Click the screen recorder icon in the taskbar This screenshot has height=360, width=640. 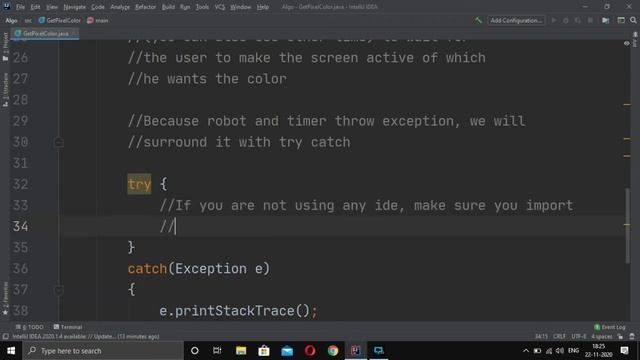click(x=378, y=351)
